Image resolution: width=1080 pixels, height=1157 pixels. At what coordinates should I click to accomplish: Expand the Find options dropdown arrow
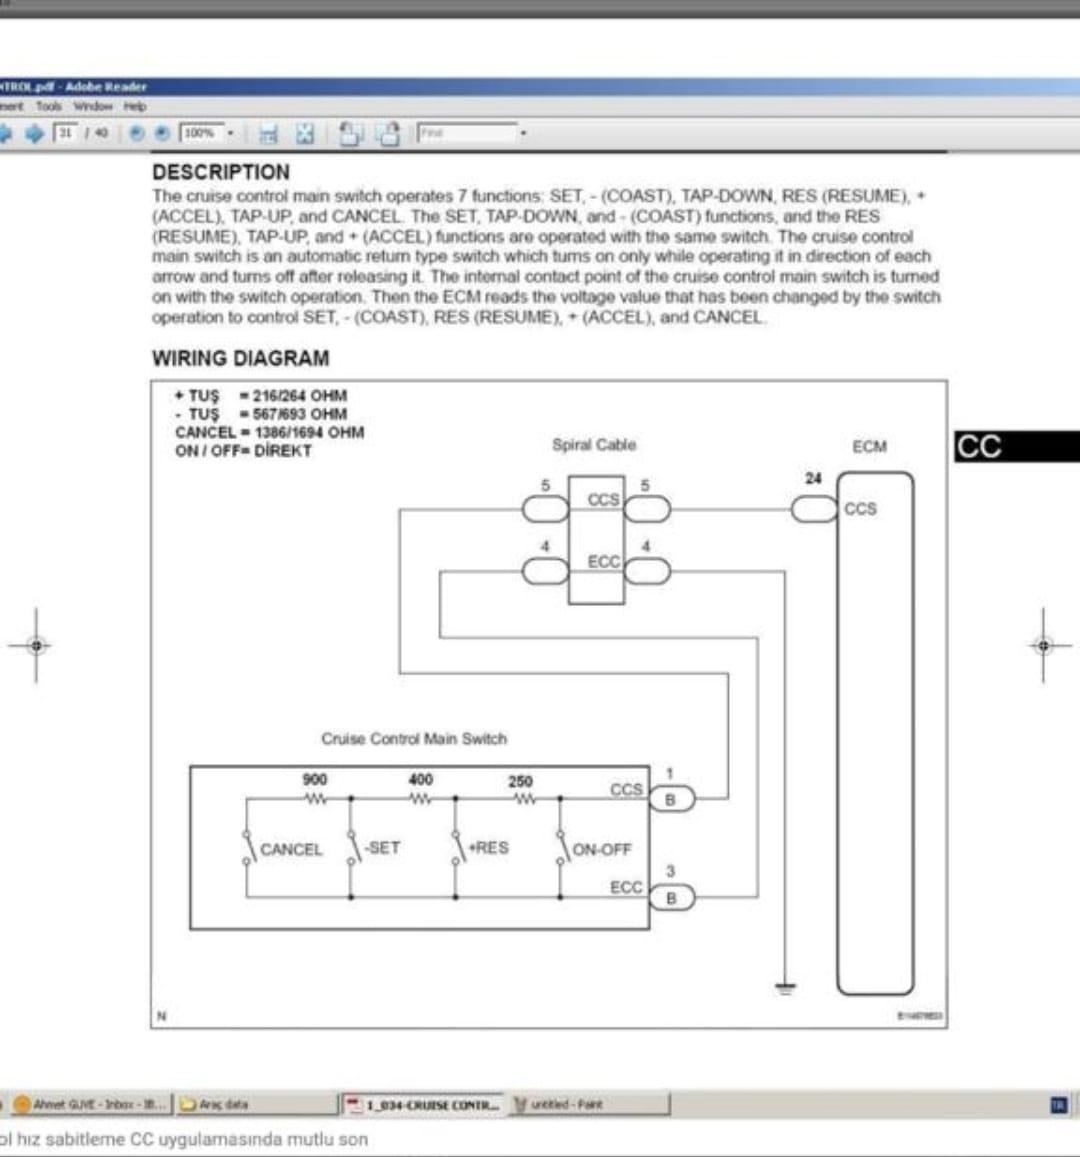523,133
